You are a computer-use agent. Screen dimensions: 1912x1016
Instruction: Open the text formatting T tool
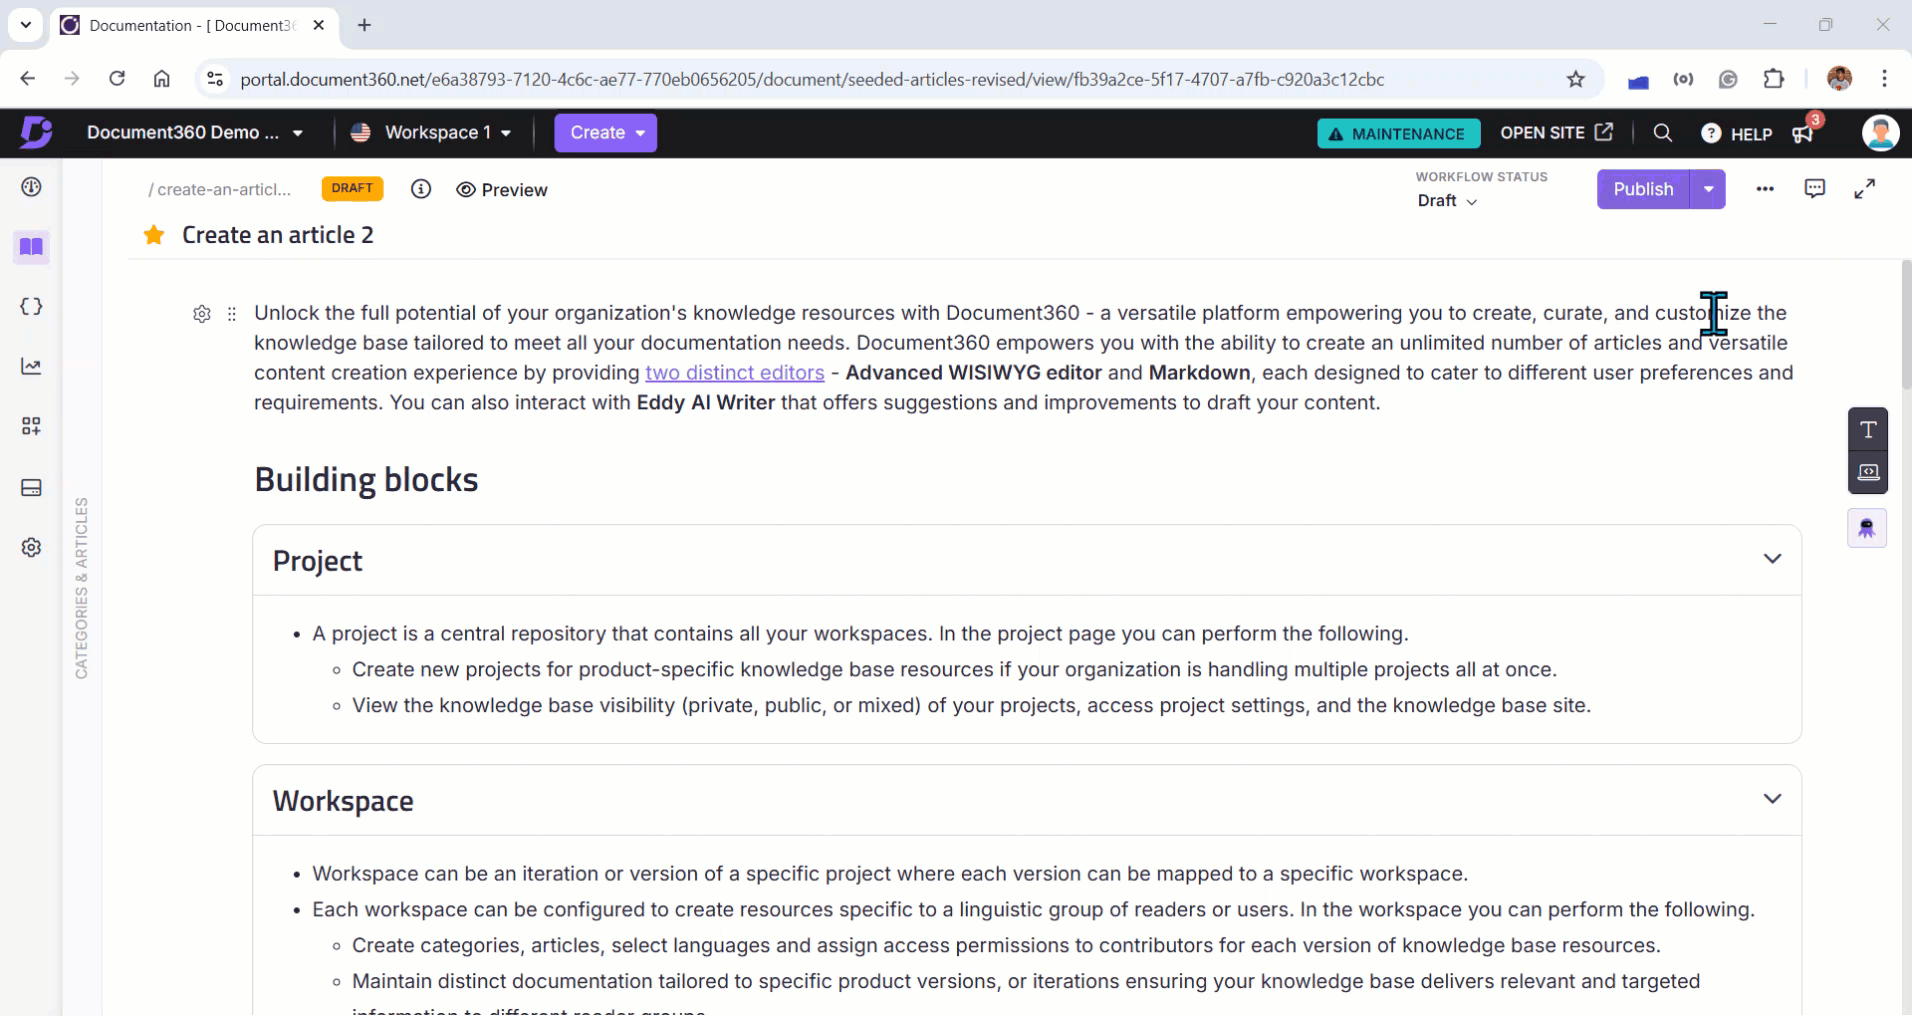(1868, 430)
